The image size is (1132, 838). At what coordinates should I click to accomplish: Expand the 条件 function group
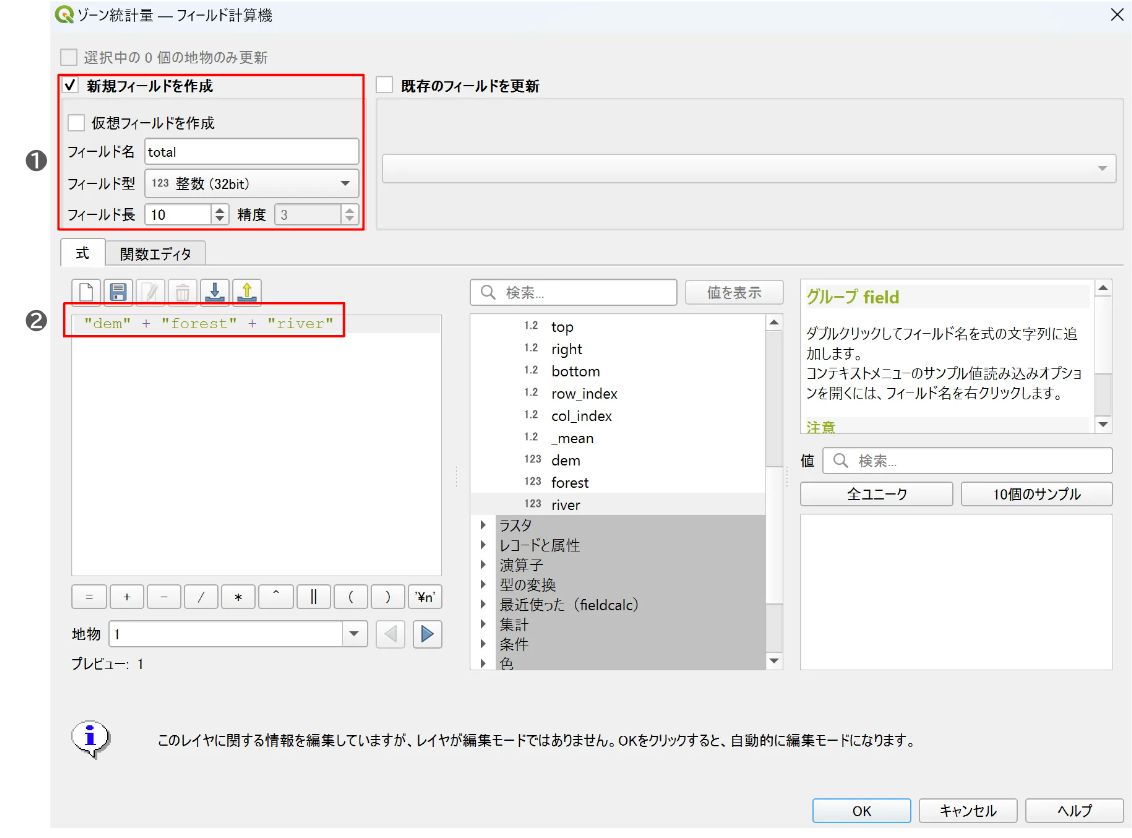(x=484, y=643)
